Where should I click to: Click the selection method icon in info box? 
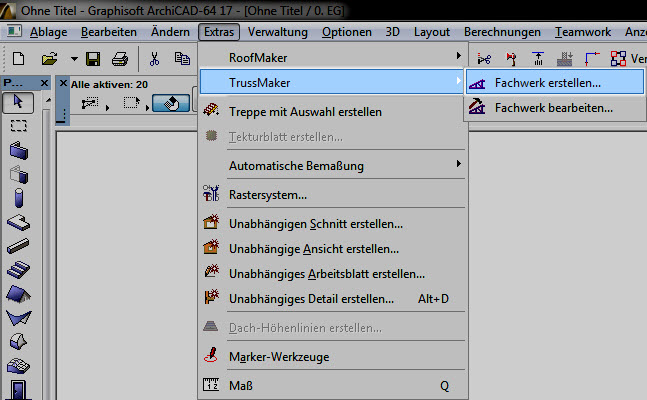pos(90,103)
